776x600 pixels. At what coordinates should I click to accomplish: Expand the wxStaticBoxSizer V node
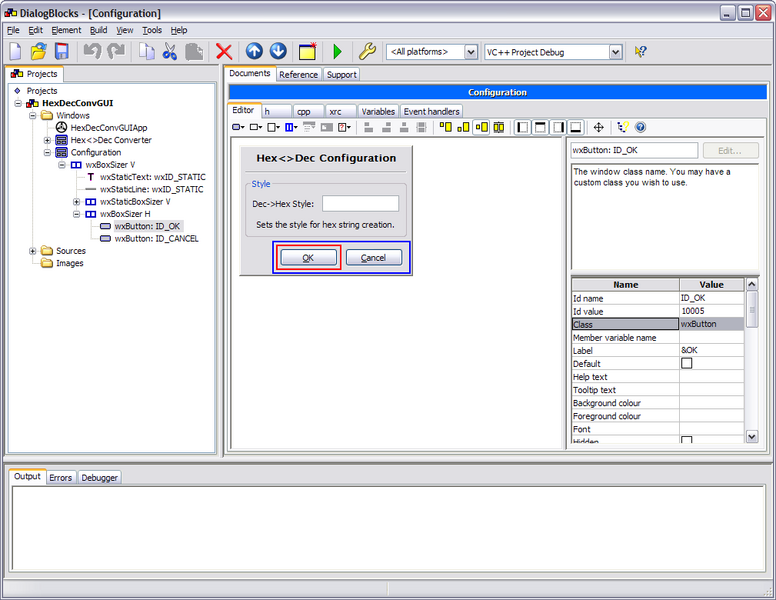point(77,202)
